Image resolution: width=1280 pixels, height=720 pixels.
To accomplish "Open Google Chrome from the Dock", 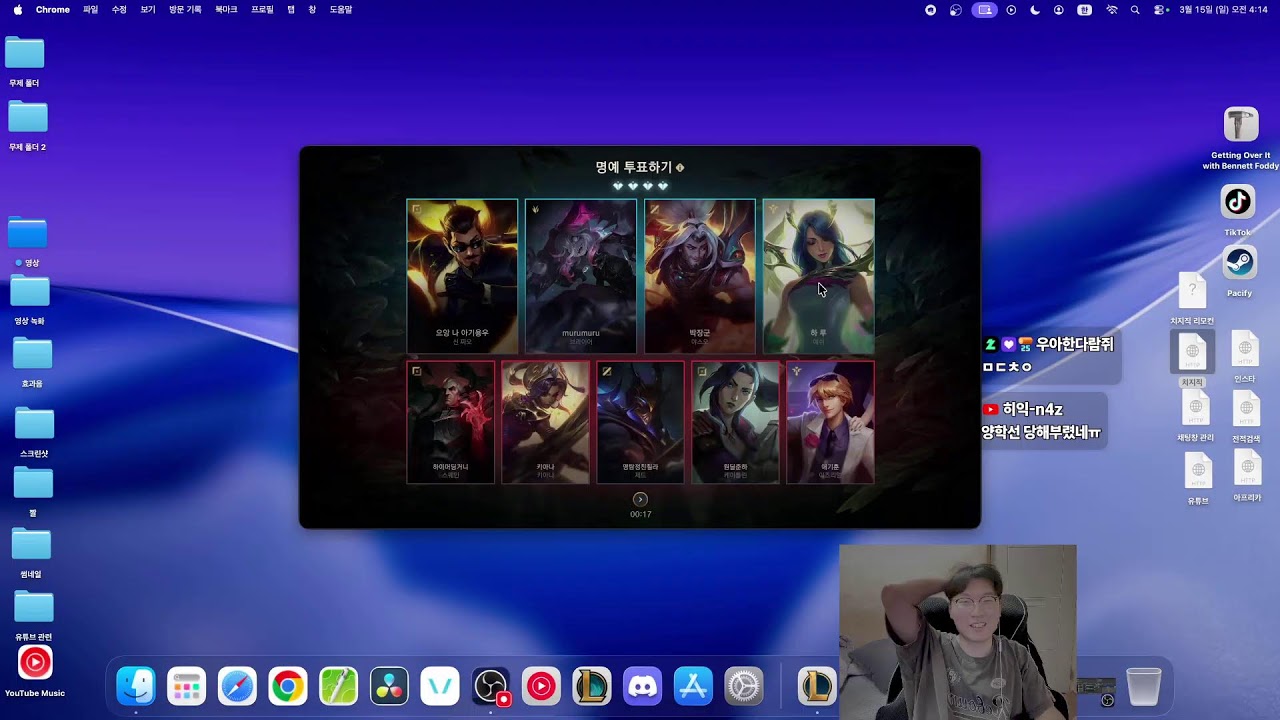I will coord(288,686).
